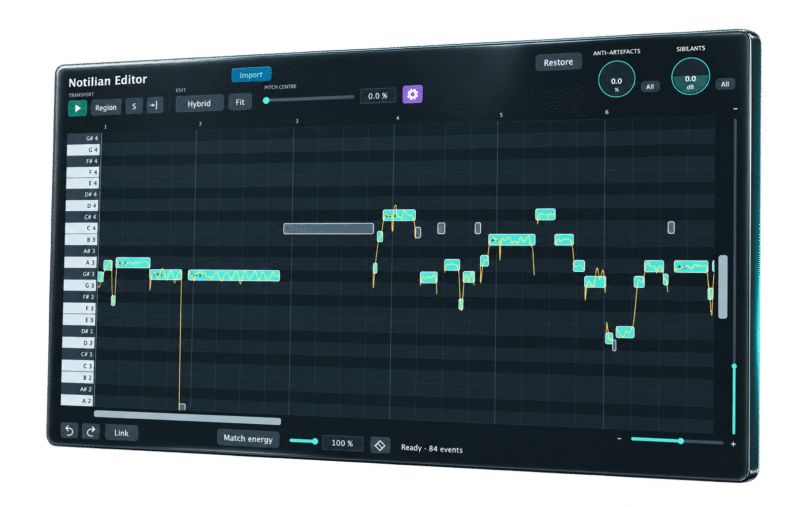Click the horizontal zoom slider handle
This screenshot has width=800, height=507.
681,441
